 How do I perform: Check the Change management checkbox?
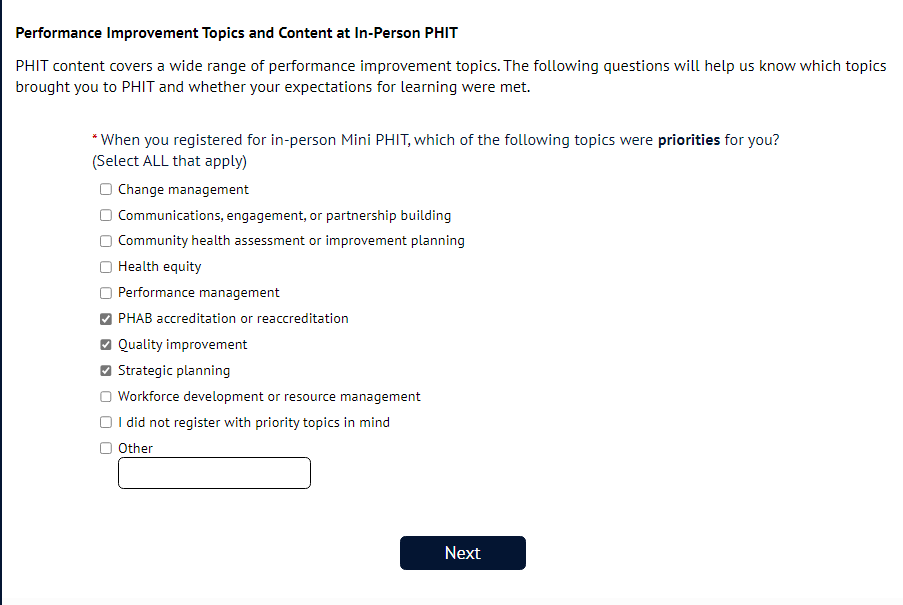click(106, 189)
